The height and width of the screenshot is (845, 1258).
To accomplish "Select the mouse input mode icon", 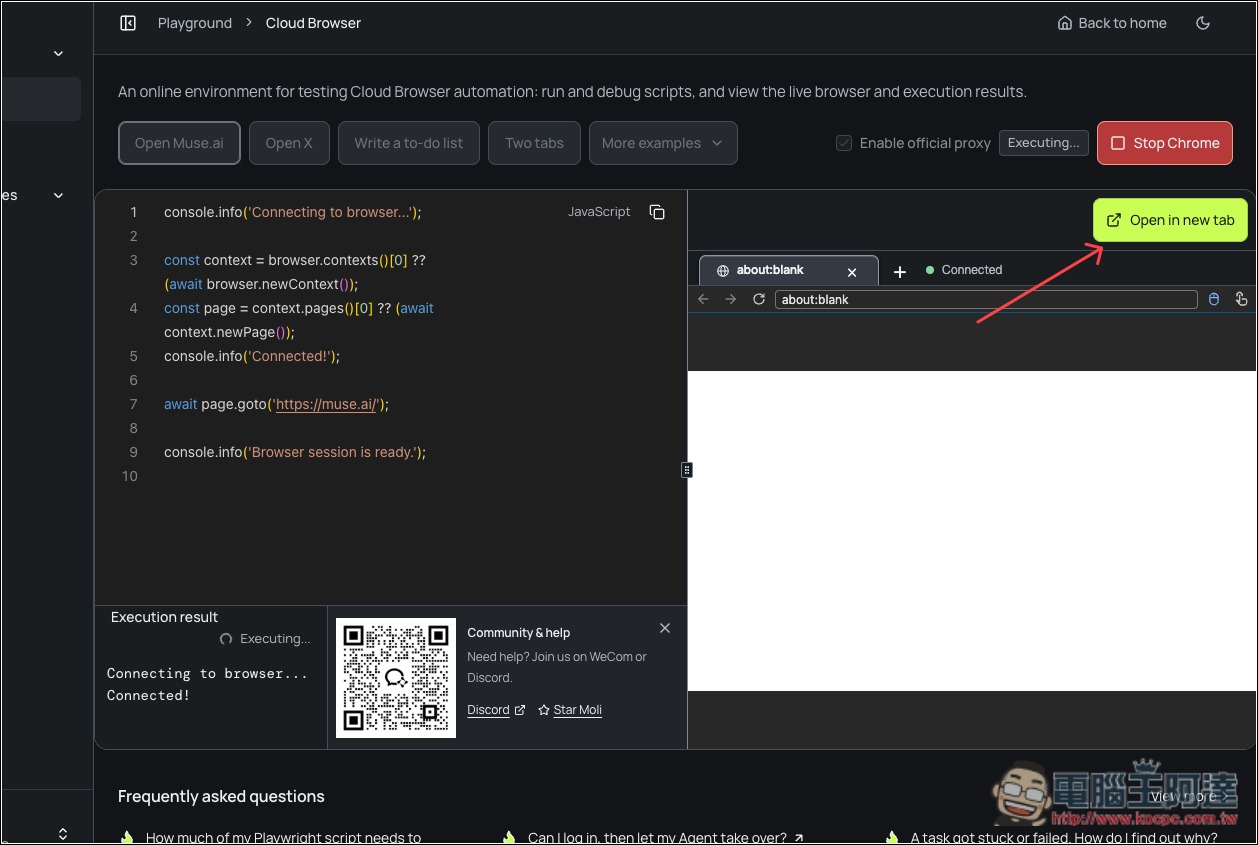I will tap(1214, 299).
